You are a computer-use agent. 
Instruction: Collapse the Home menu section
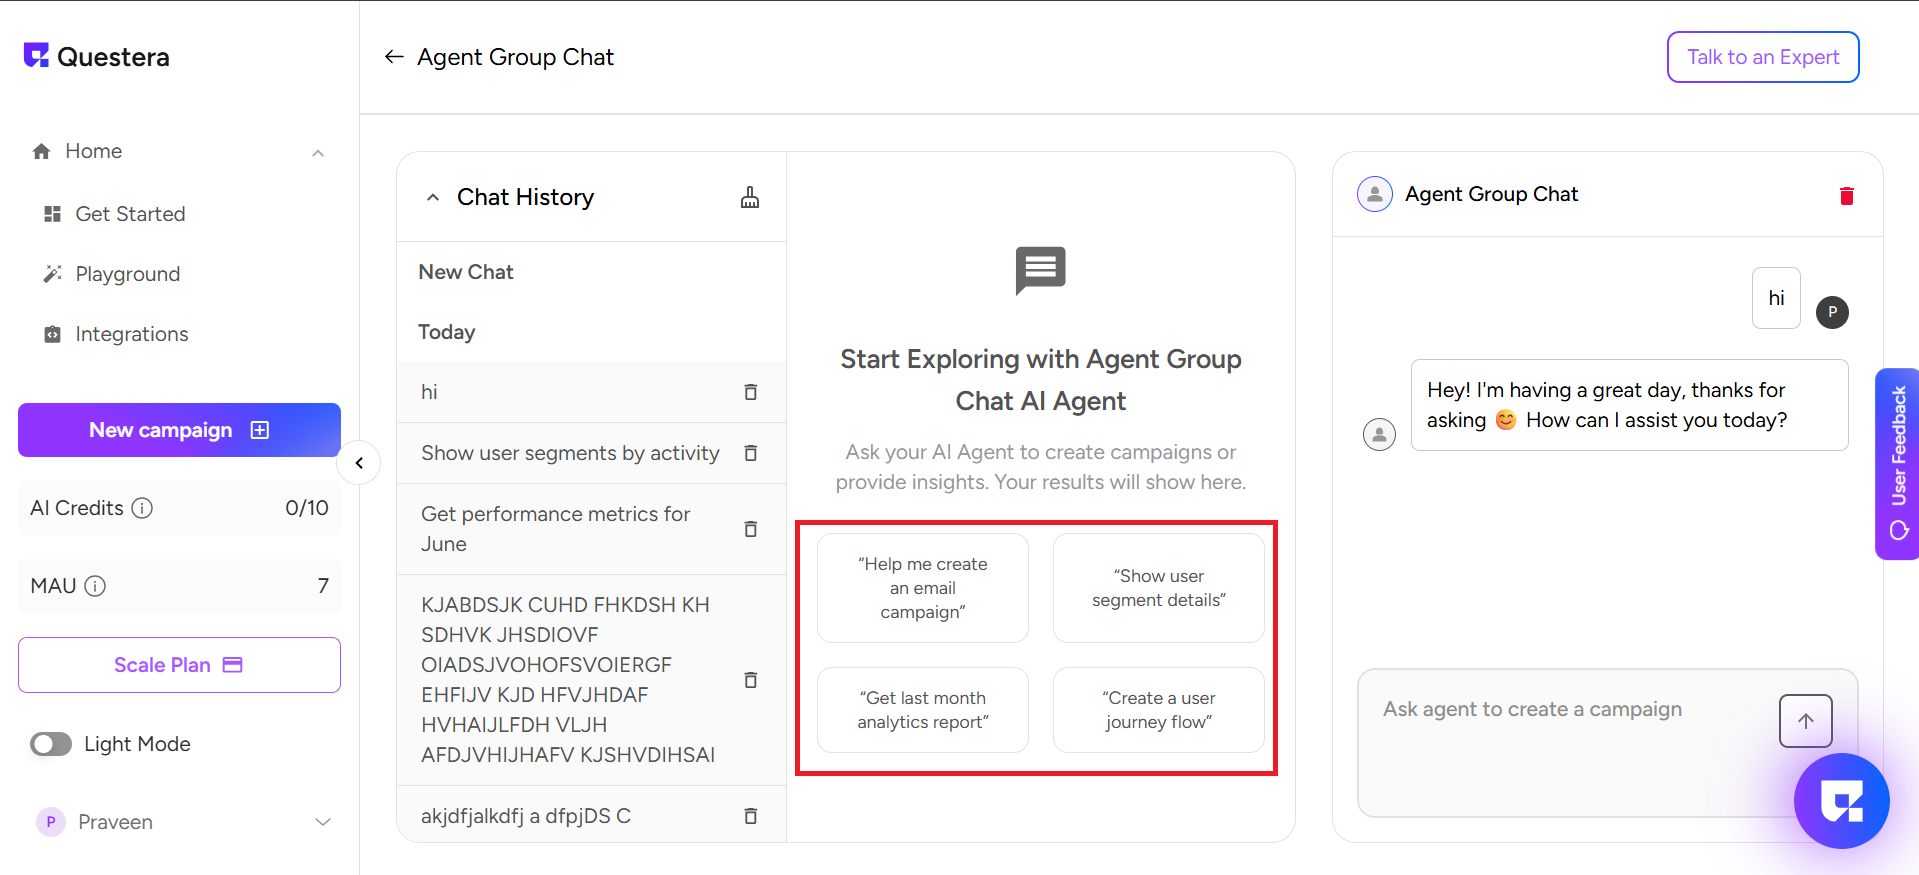318,153
